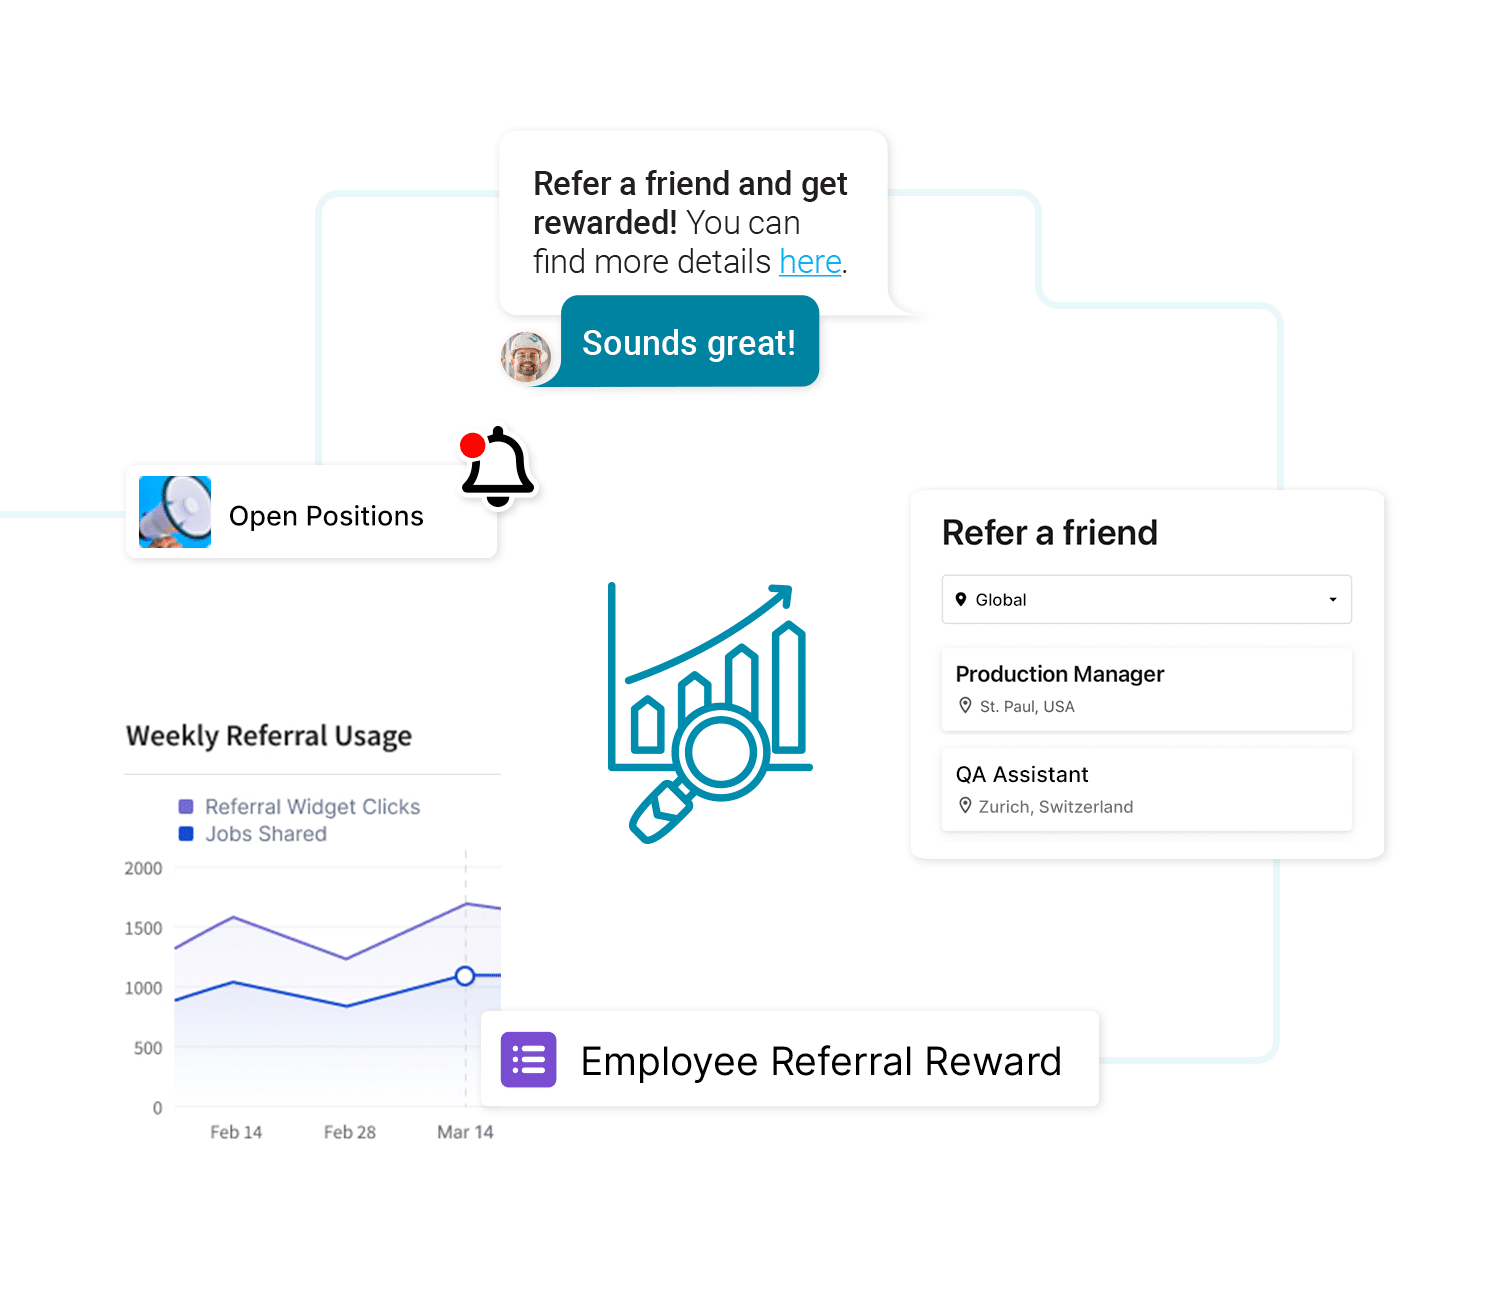Click the 'Refer a friend' panel heading

(1050, 532)
